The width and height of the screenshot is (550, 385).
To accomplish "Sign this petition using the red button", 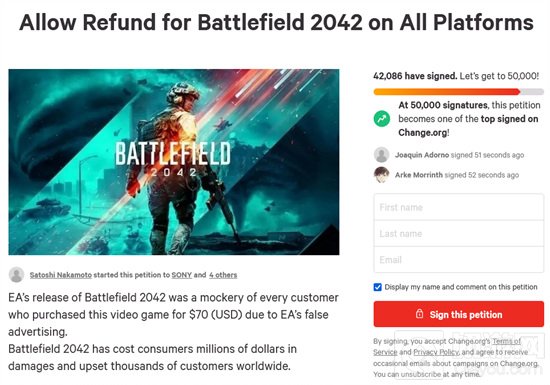I will coord(458,314).
